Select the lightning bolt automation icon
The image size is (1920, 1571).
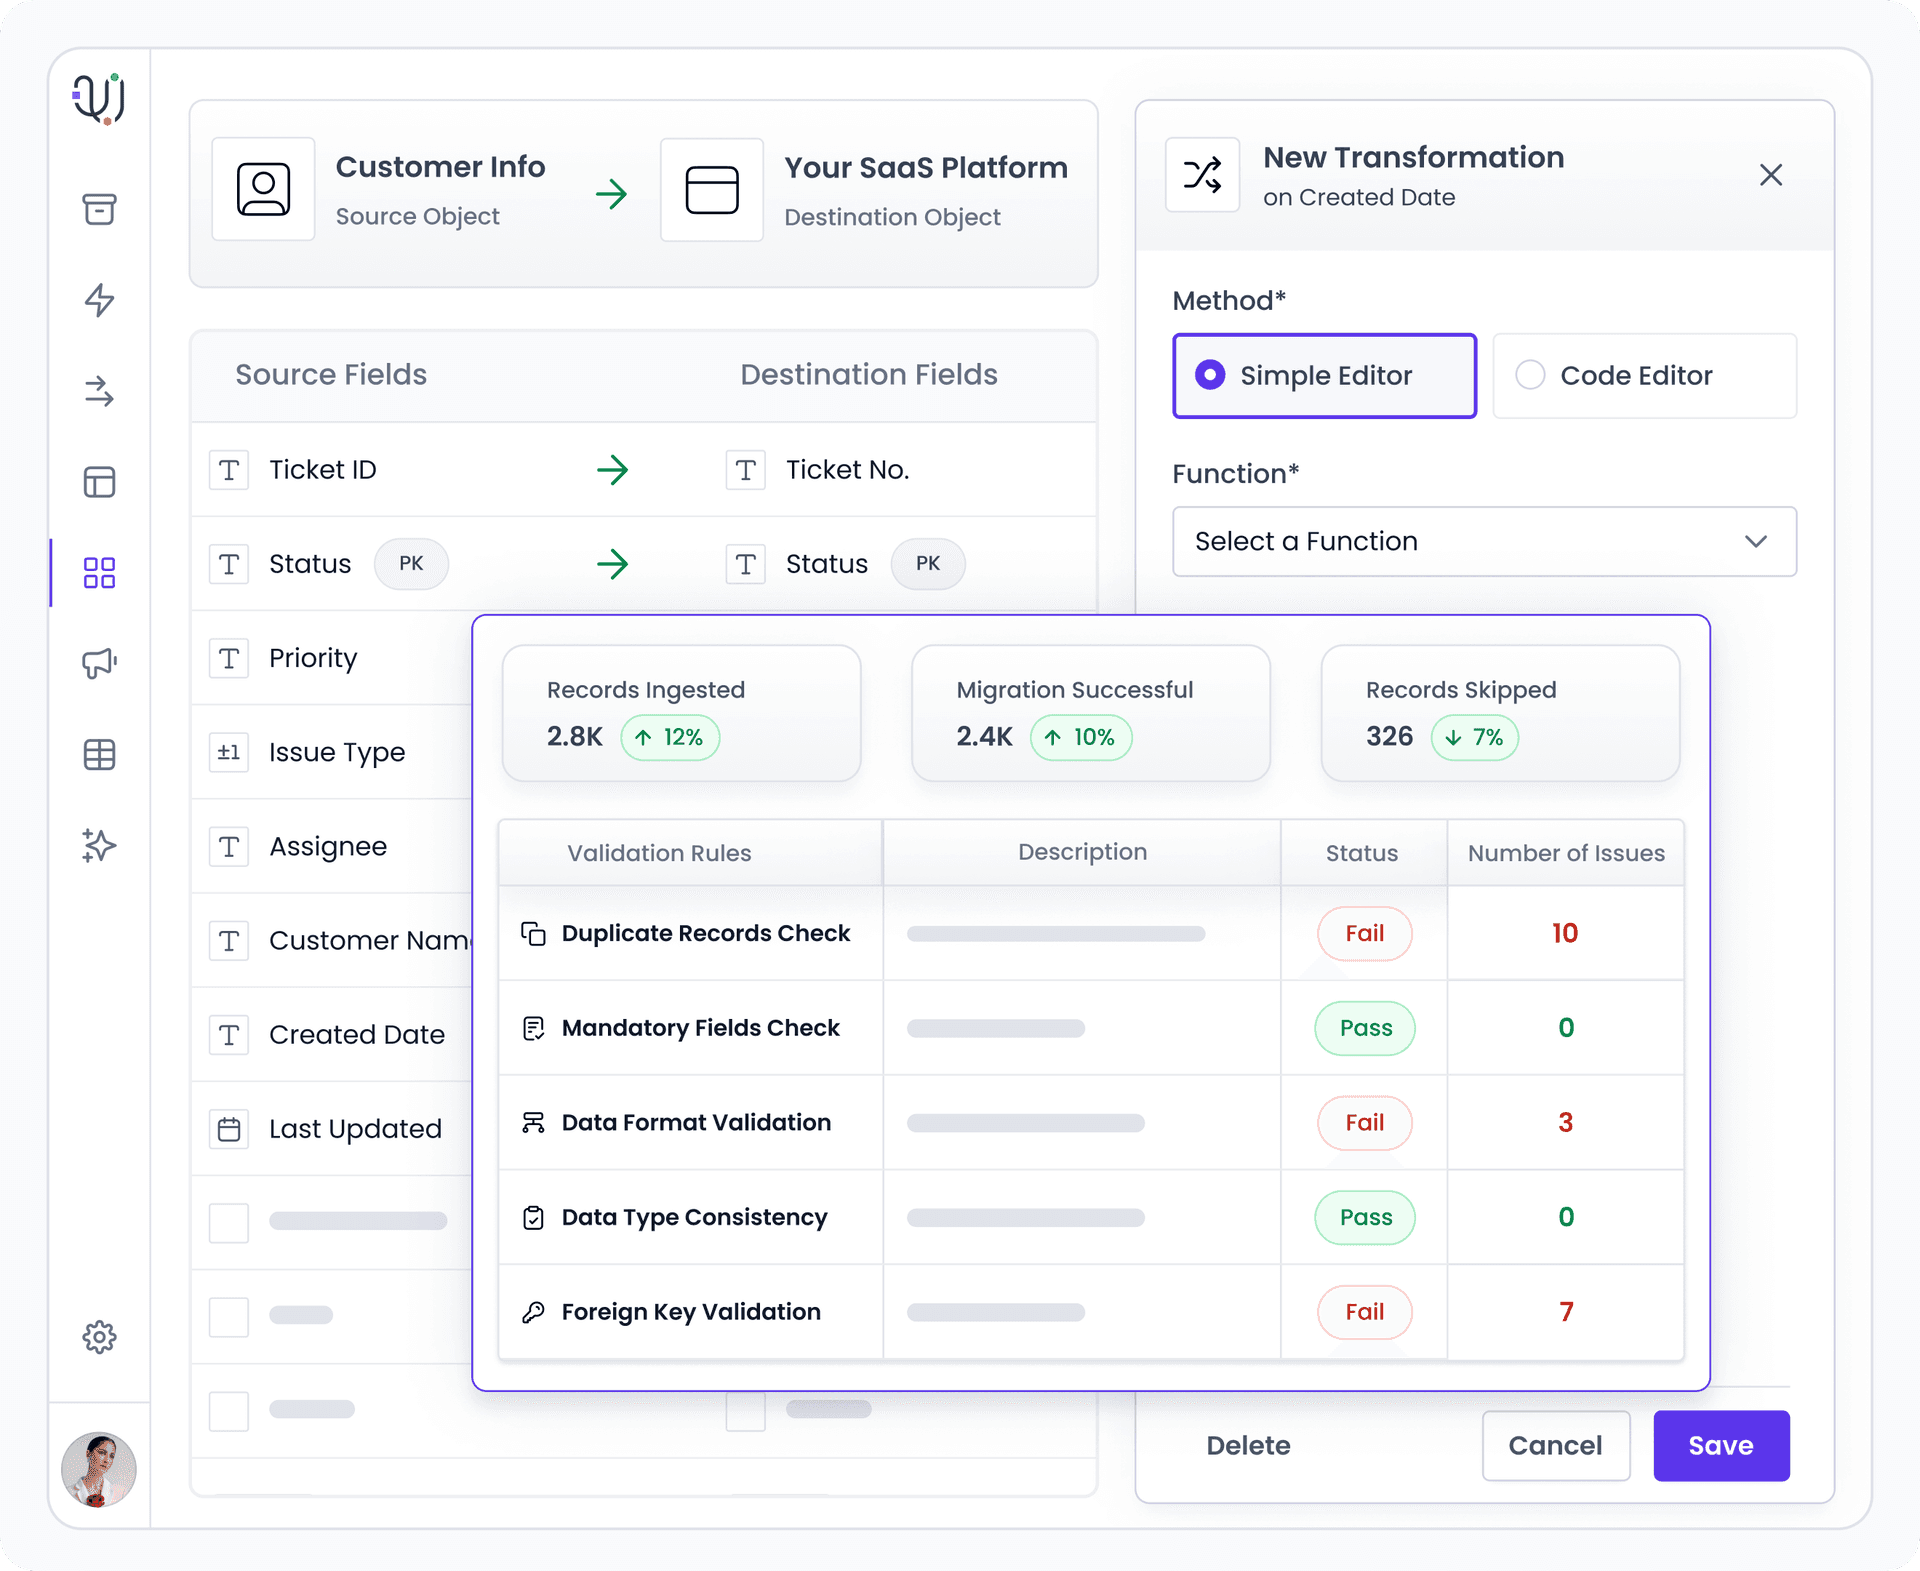(99, 302)
